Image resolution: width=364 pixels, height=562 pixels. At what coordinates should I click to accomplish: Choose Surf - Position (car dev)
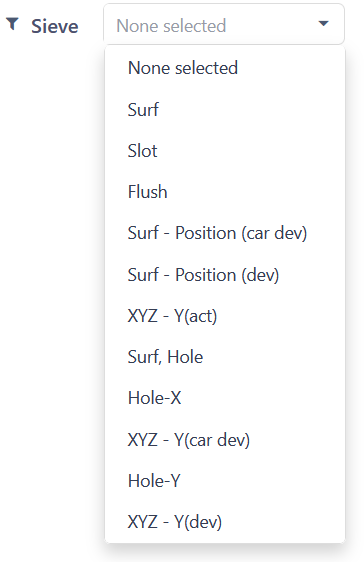[x=225, y=233]
